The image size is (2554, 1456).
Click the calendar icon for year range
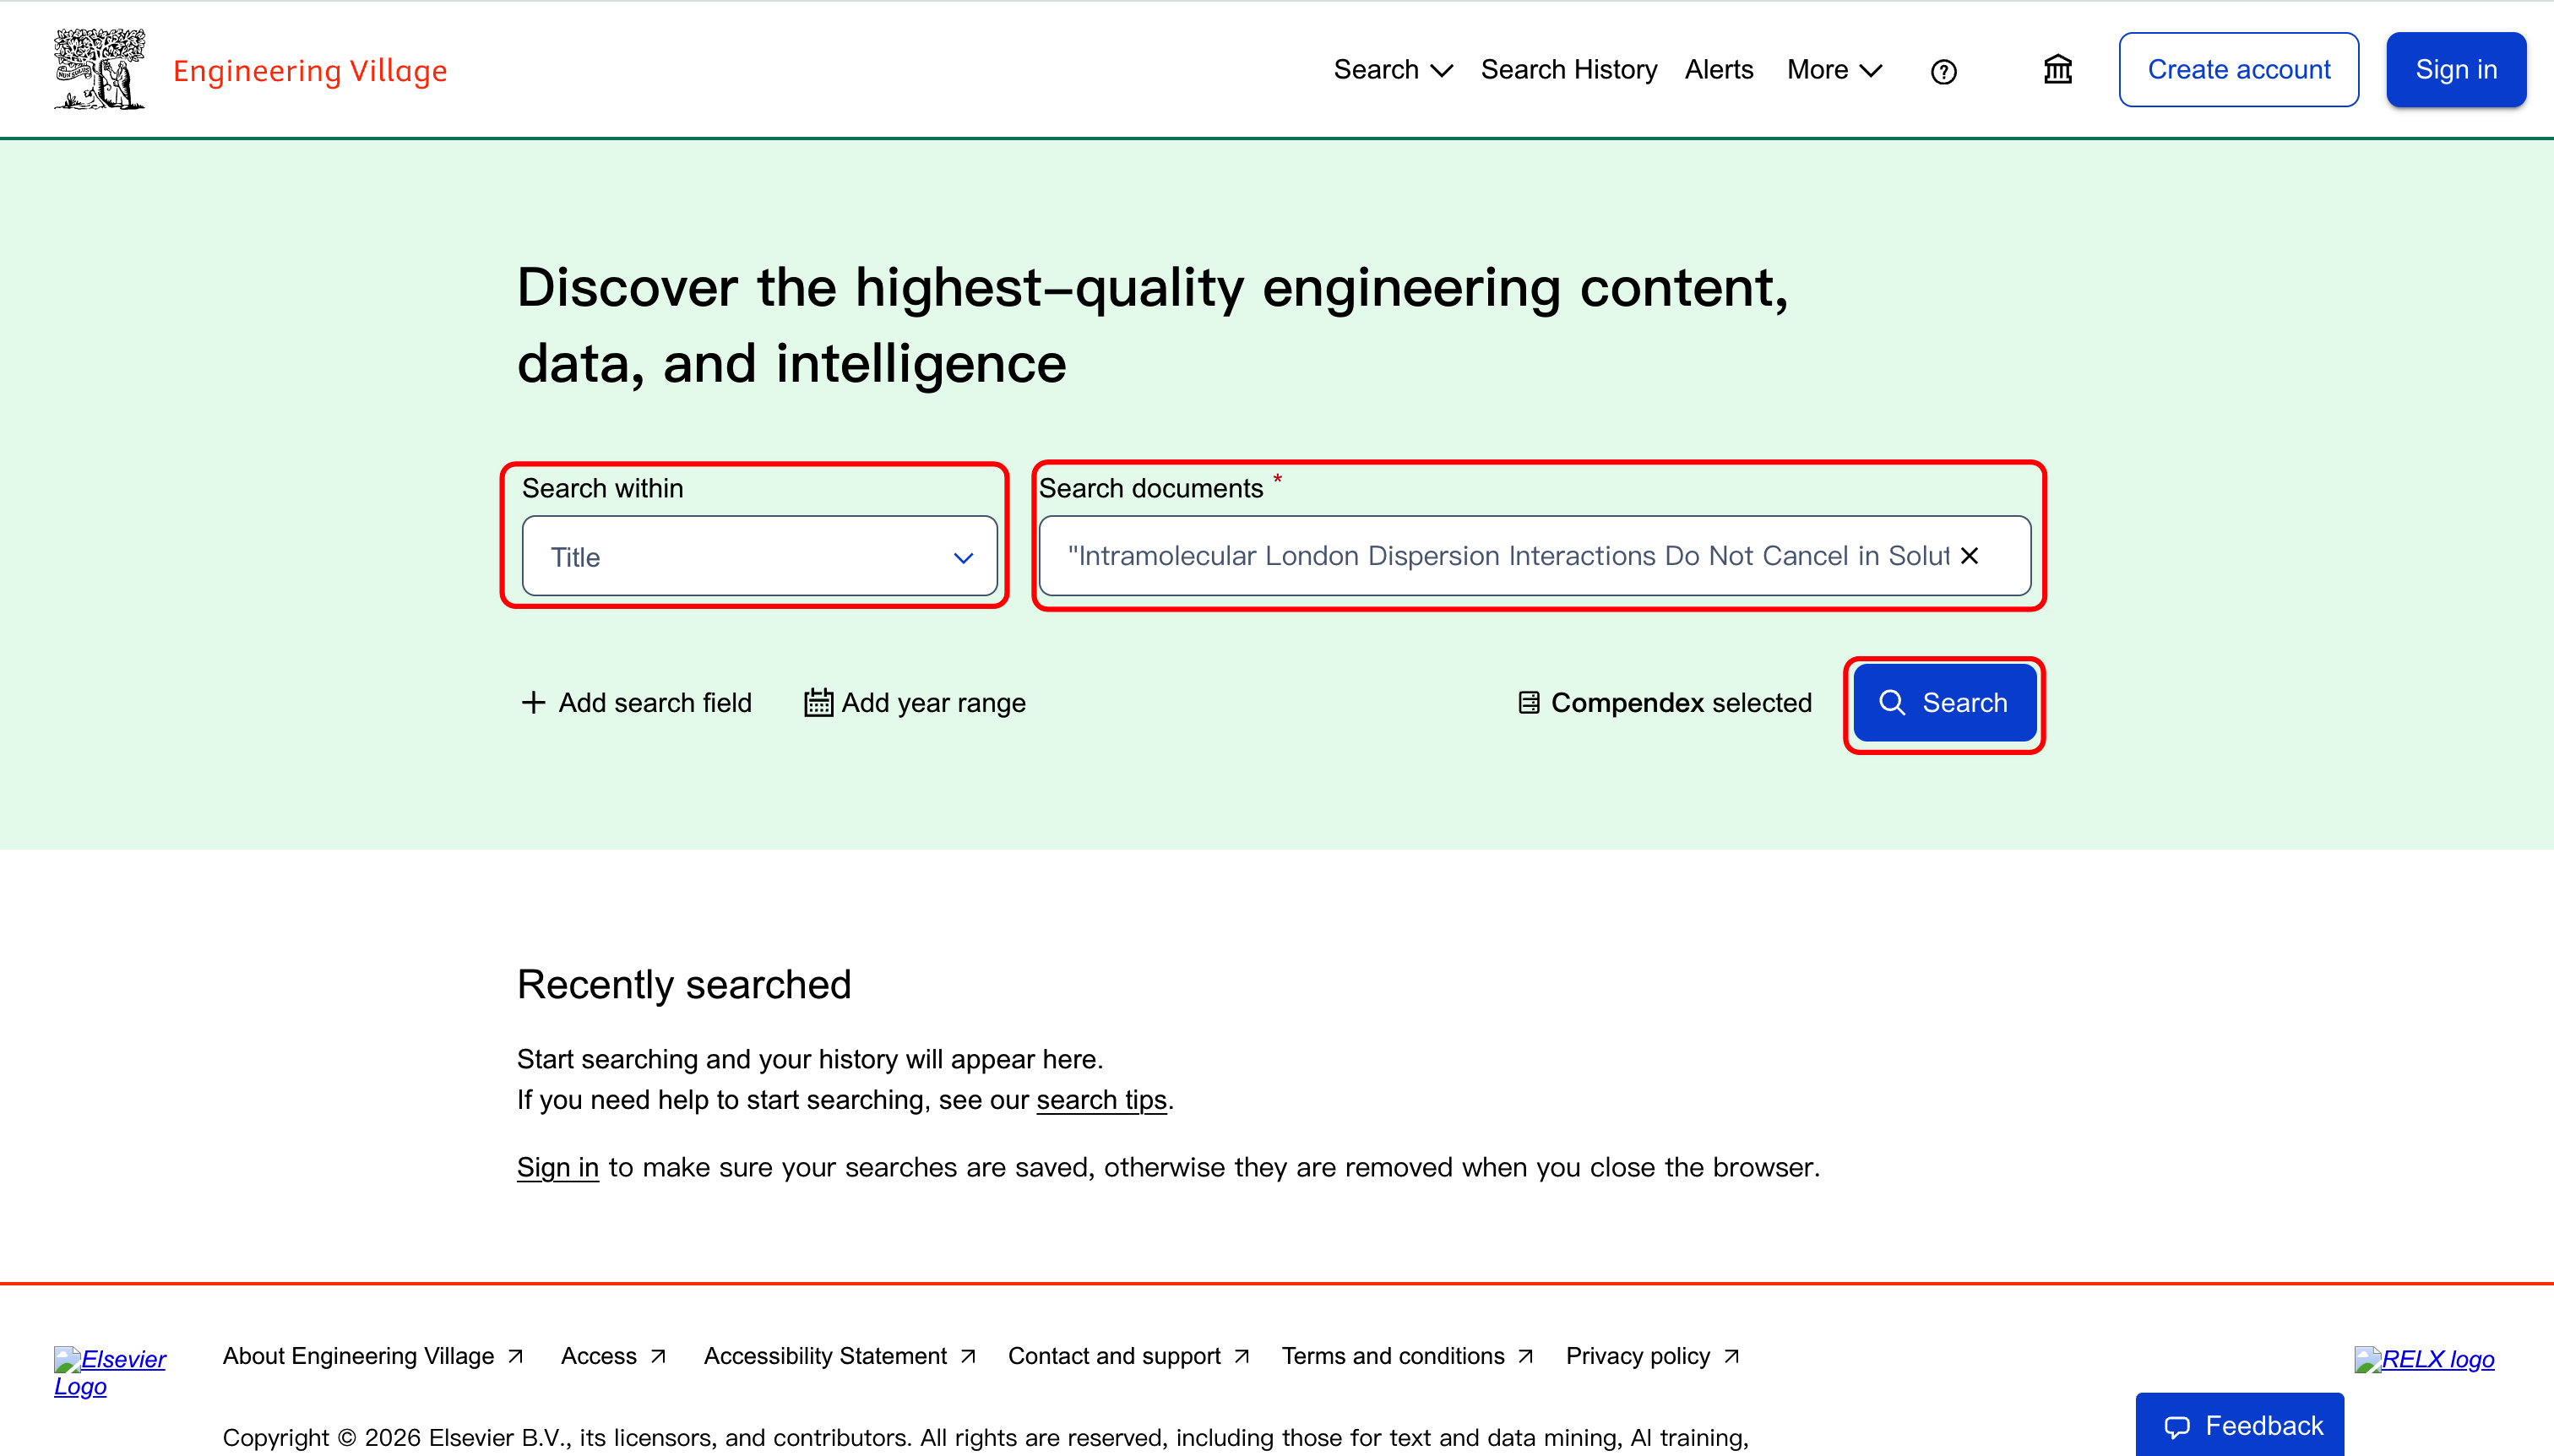point(818,703)
